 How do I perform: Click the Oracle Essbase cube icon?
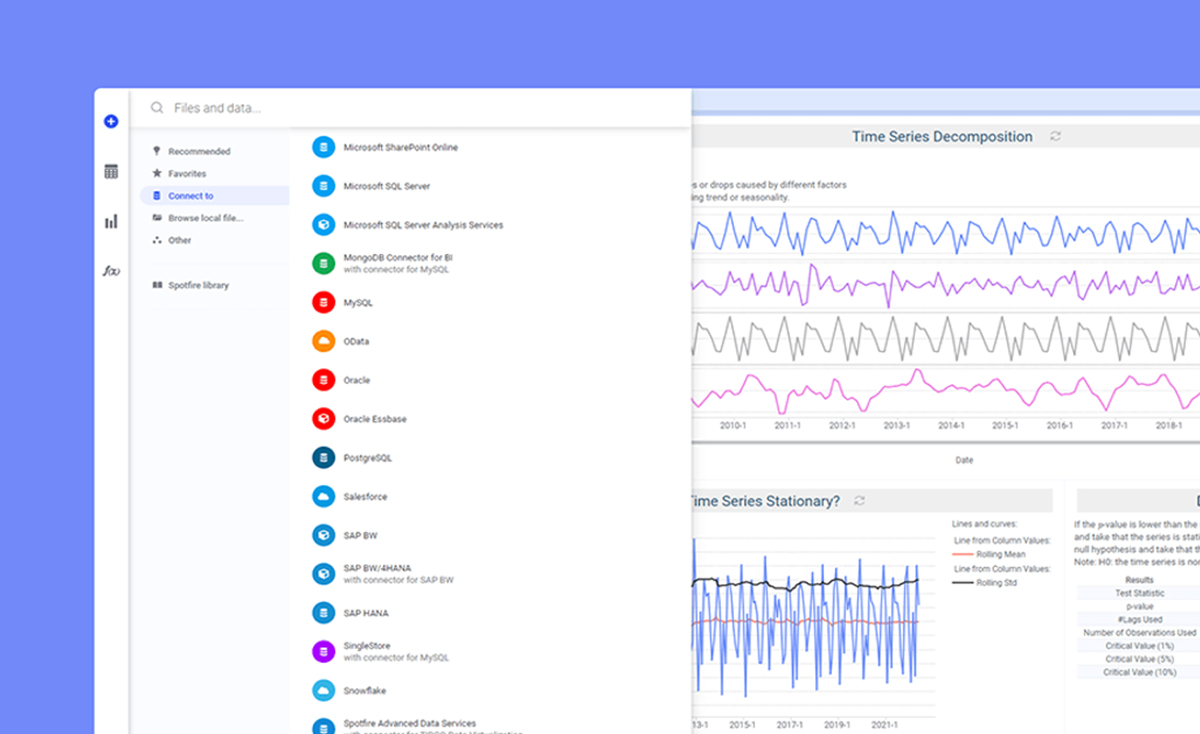pos(322,419)
